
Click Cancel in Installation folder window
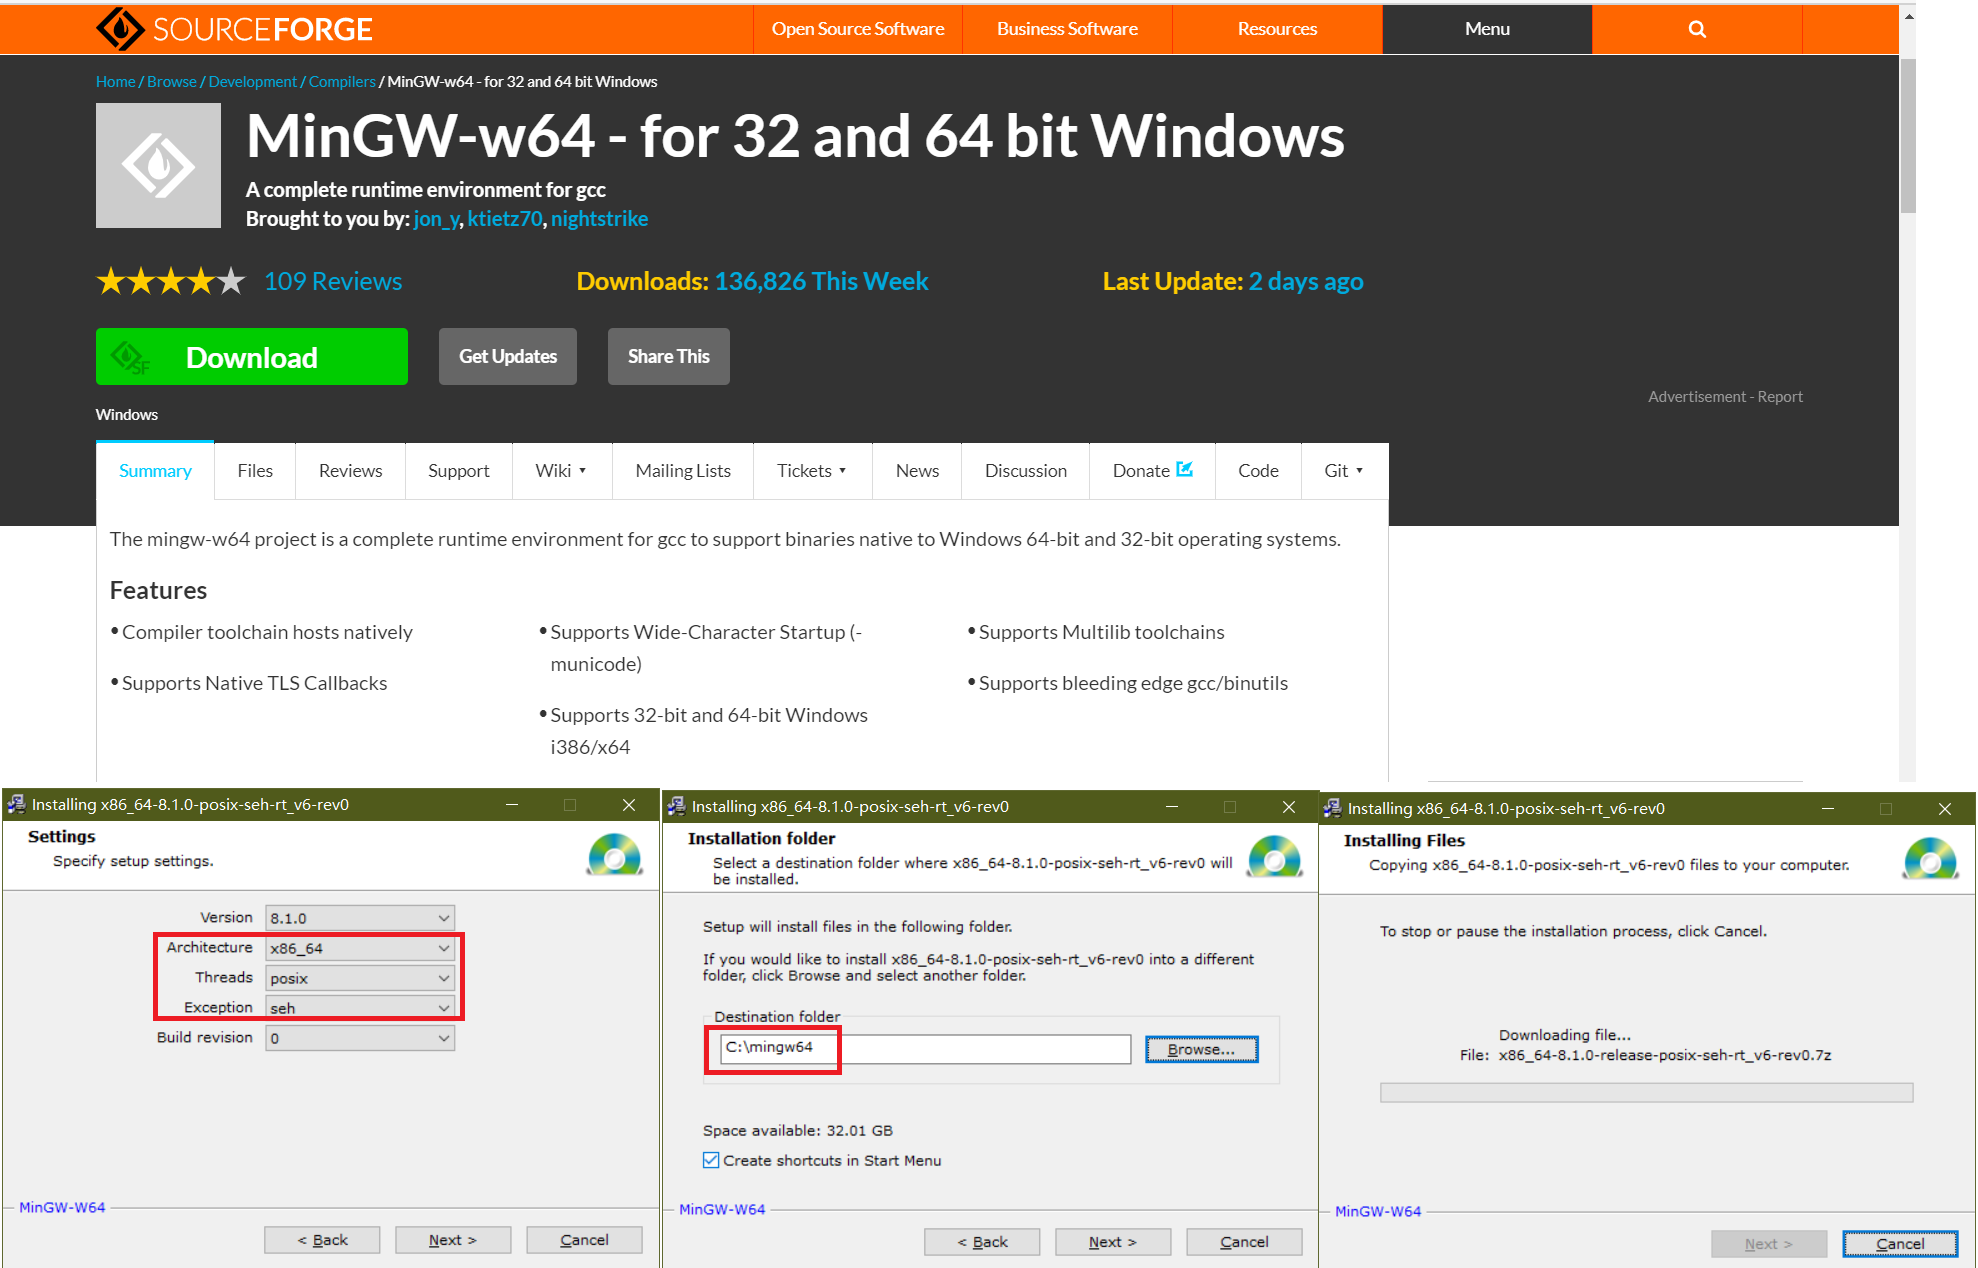[1244, 1242]
